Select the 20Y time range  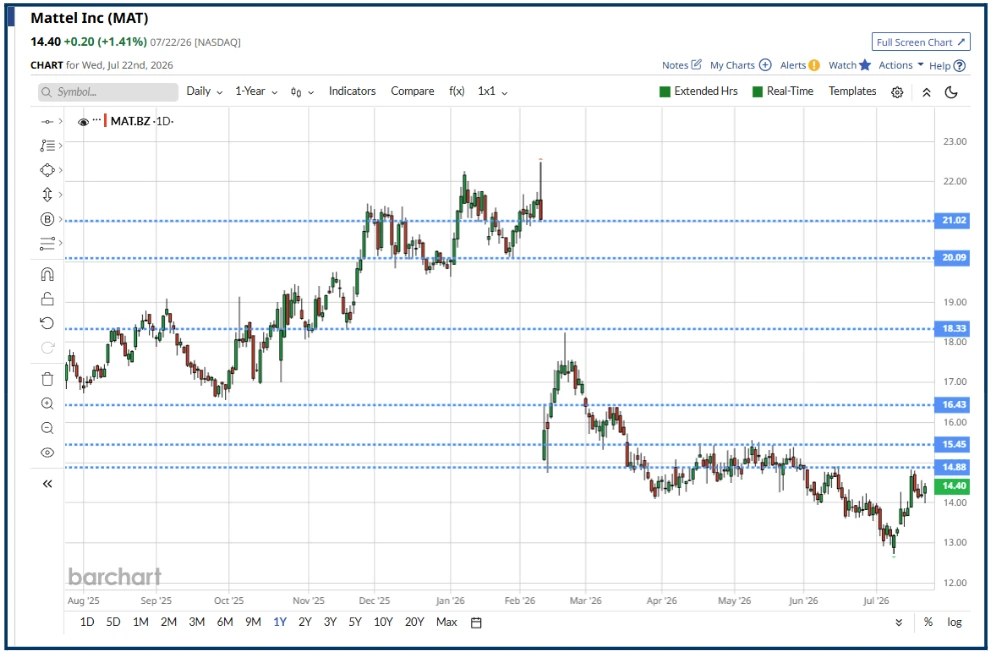pyautogui.click(x=414, y=623)
